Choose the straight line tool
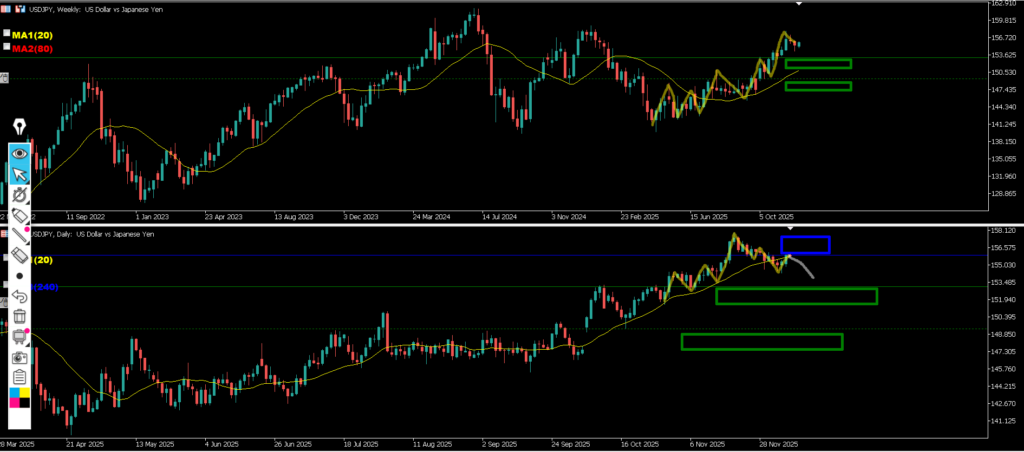The height and width of the screenshot is (452, 1024). point(19,238)
